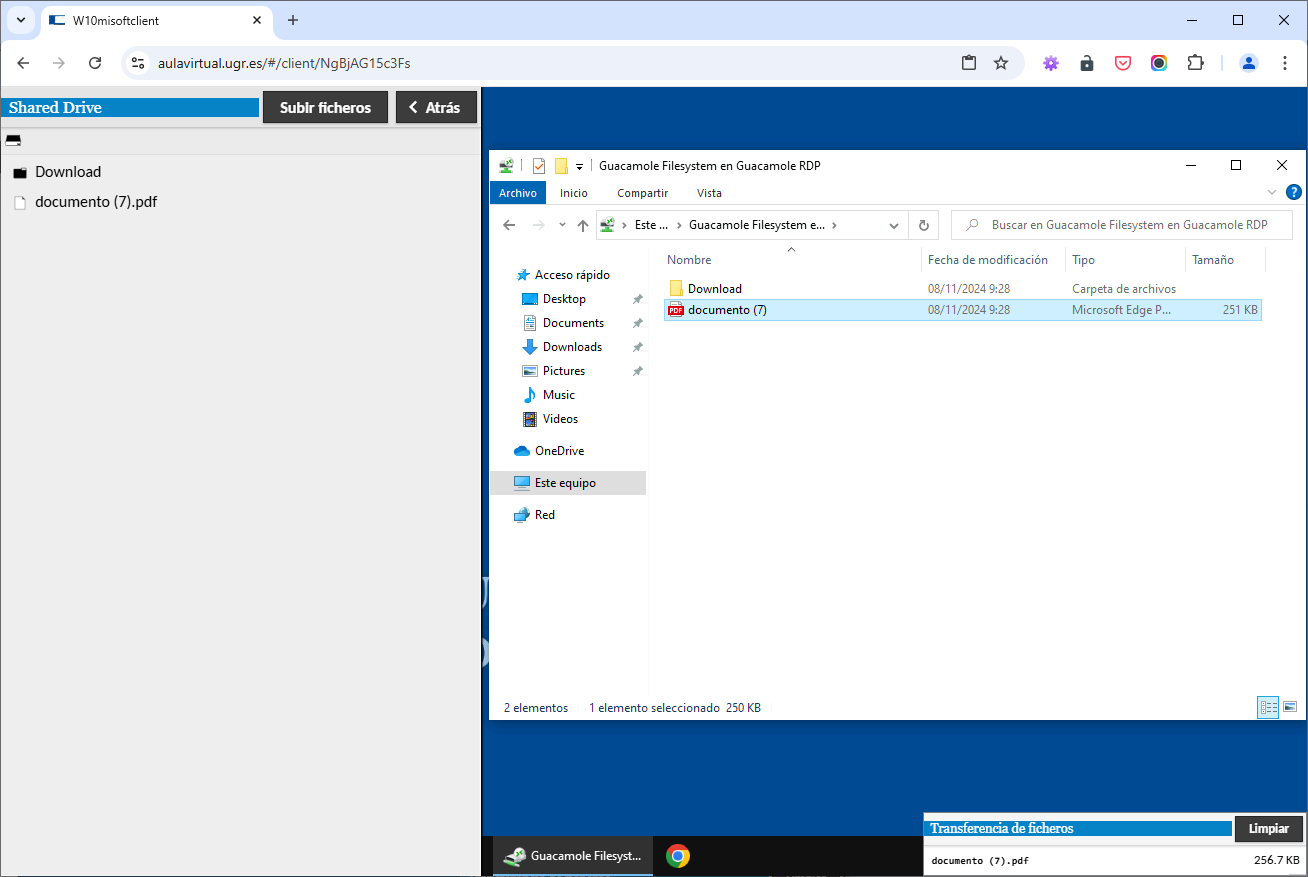Open the Inicio ribbon tab
Image resolution: width=1308 pixels, height=877 pixels.
point(574,193)
